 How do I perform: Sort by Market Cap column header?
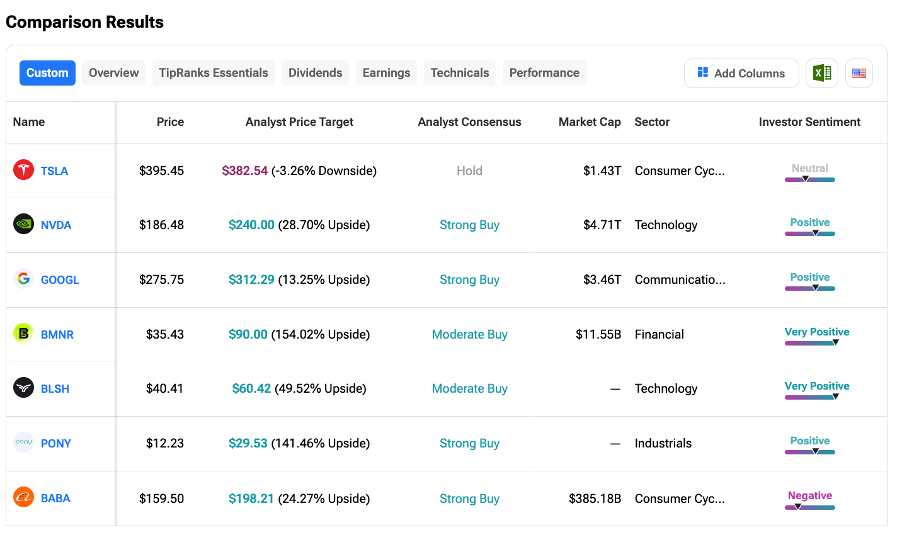pyautogui.click(x=589, y=122)
